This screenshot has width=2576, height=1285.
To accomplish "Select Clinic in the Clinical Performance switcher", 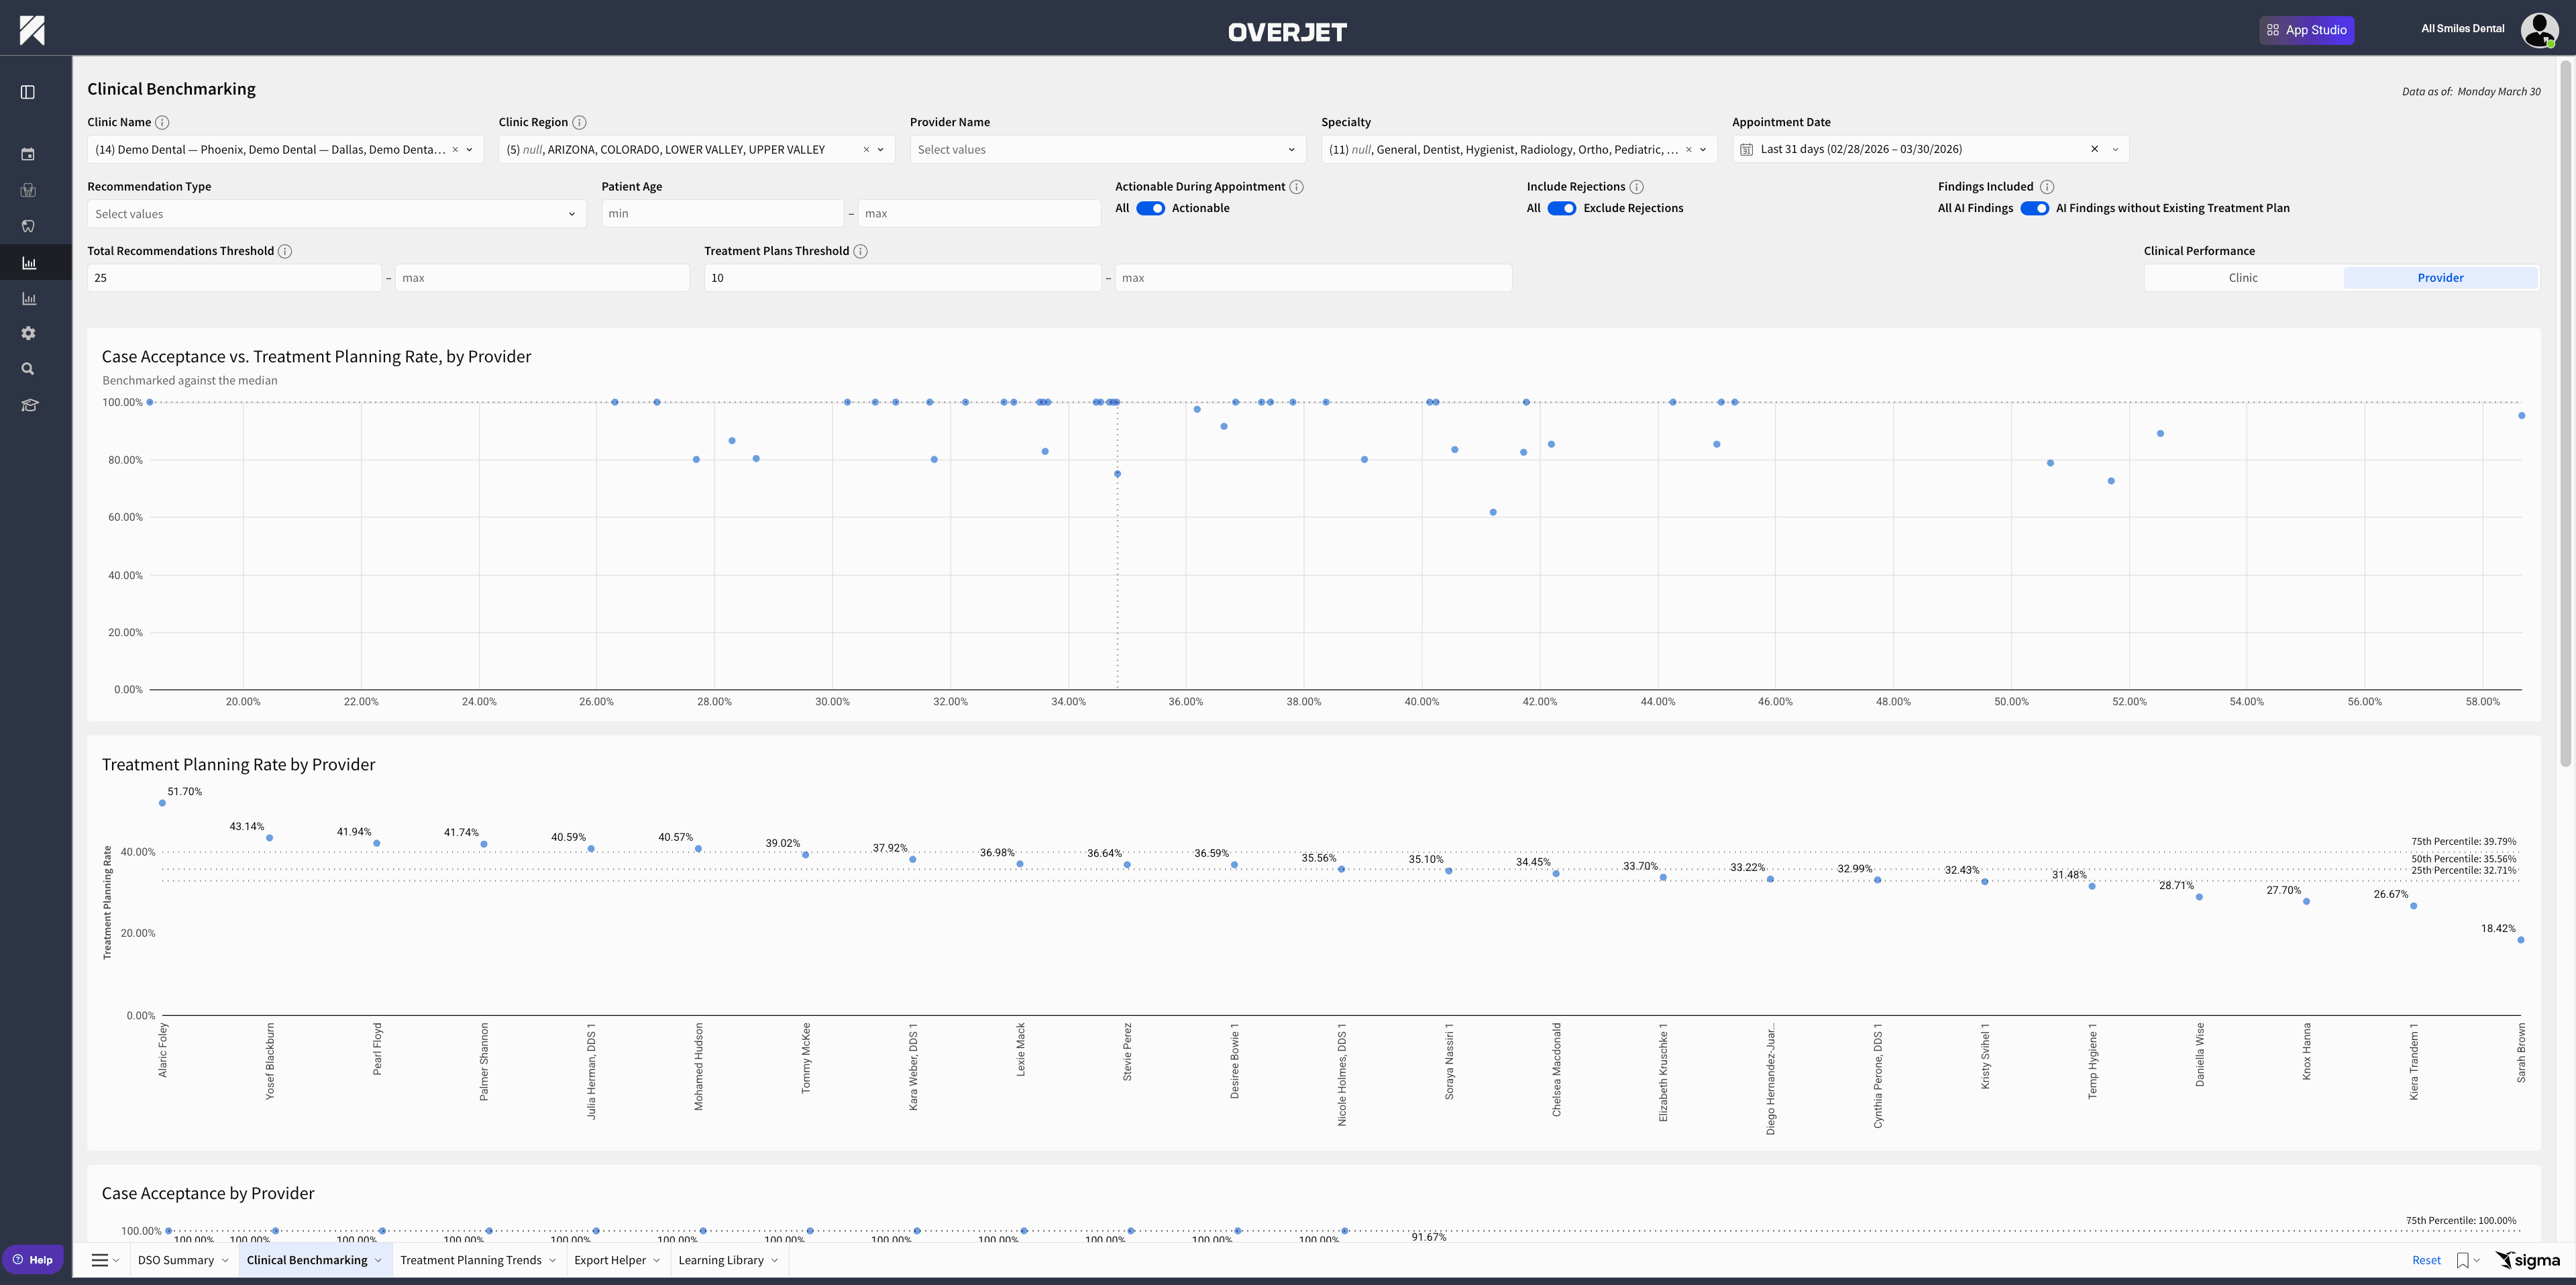I will [2243, 277].
